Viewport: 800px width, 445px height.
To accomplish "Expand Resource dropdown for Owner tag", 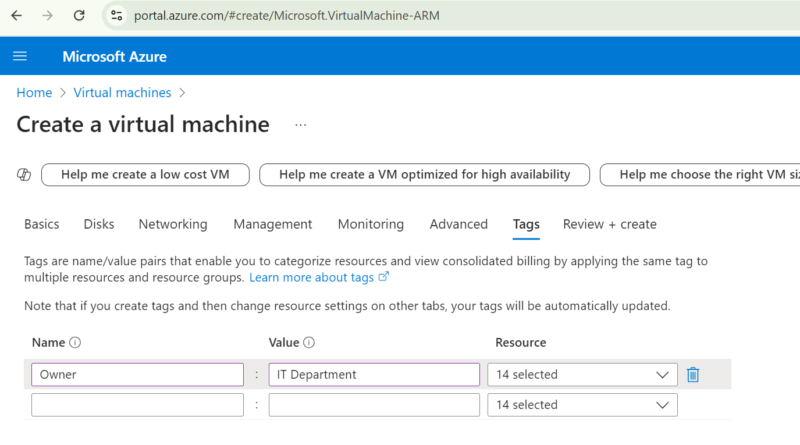I will pos(582,375).
